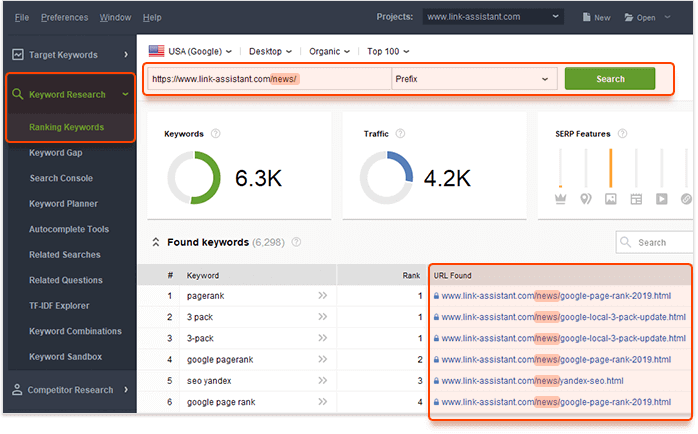Click the crown icon in SERP Features
The width and height of the screenshot is (698, 434).
click(x=560, y=199)
